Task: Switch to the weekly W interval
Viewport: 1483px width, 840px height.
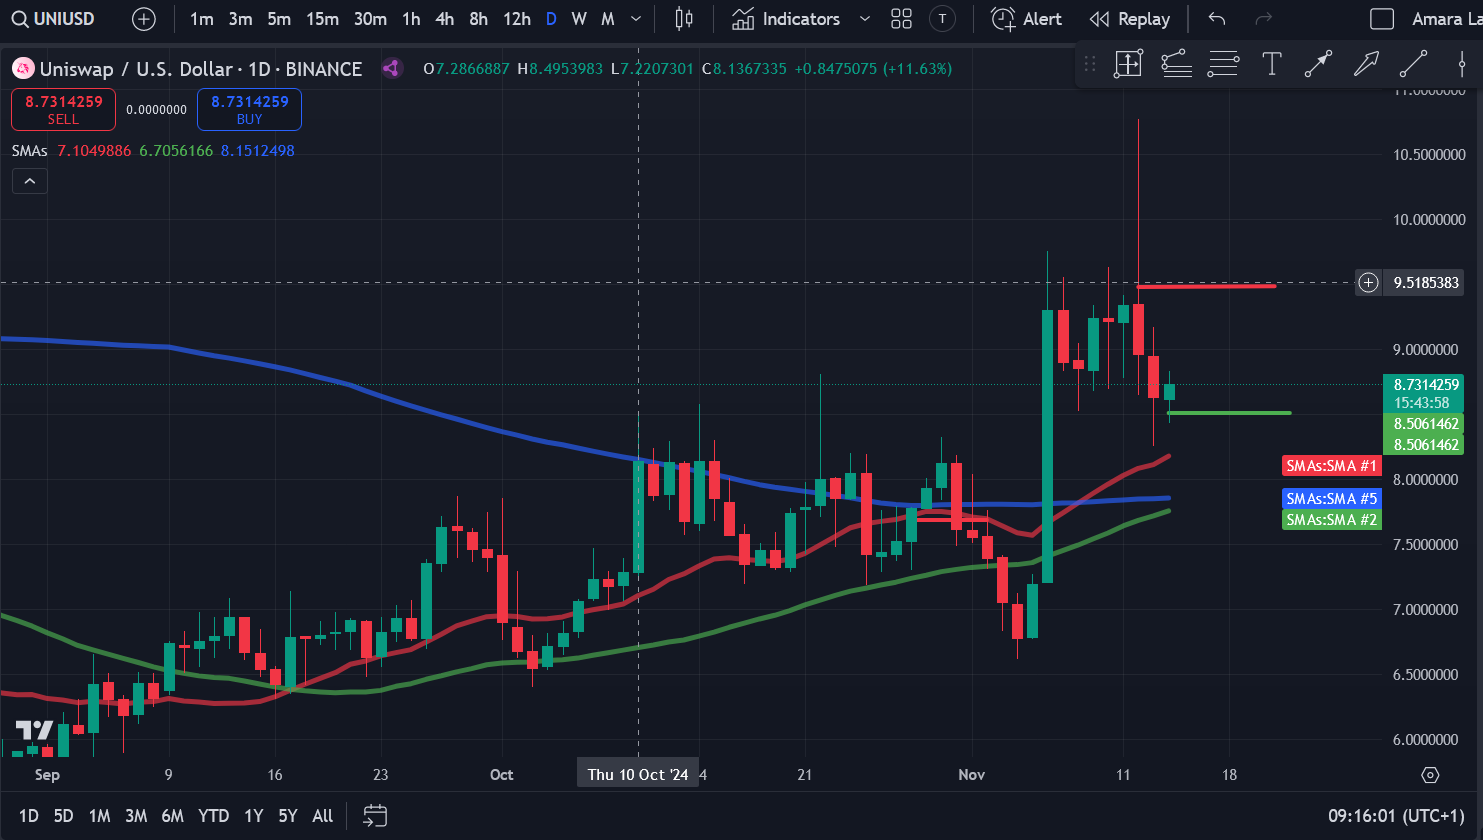Action: coord(579,19)
